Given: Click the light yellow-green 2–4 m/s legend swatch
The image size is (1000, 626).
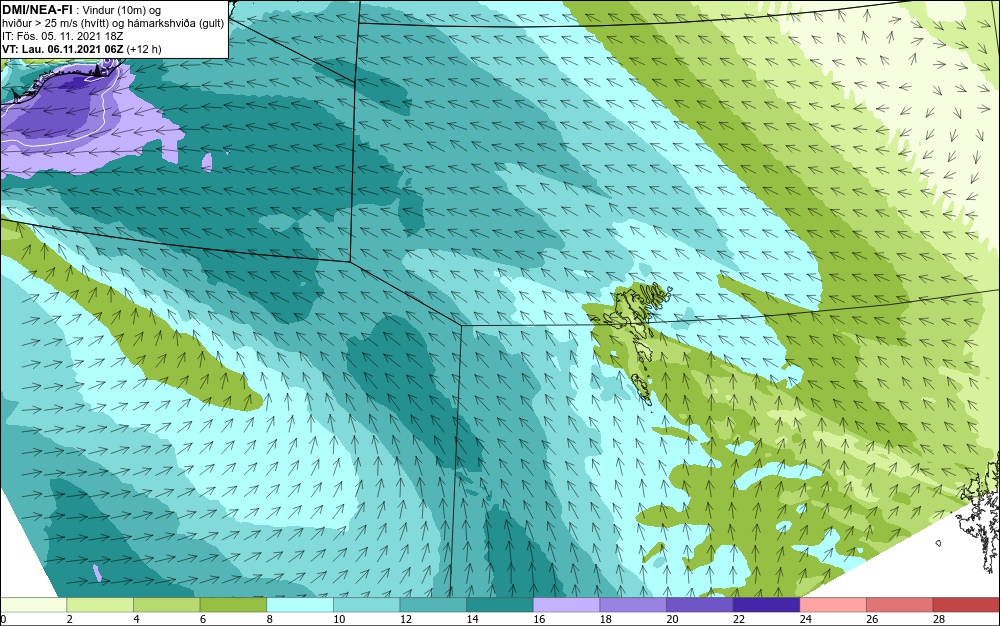Looking at the screenshot, I should click(100, 605).
